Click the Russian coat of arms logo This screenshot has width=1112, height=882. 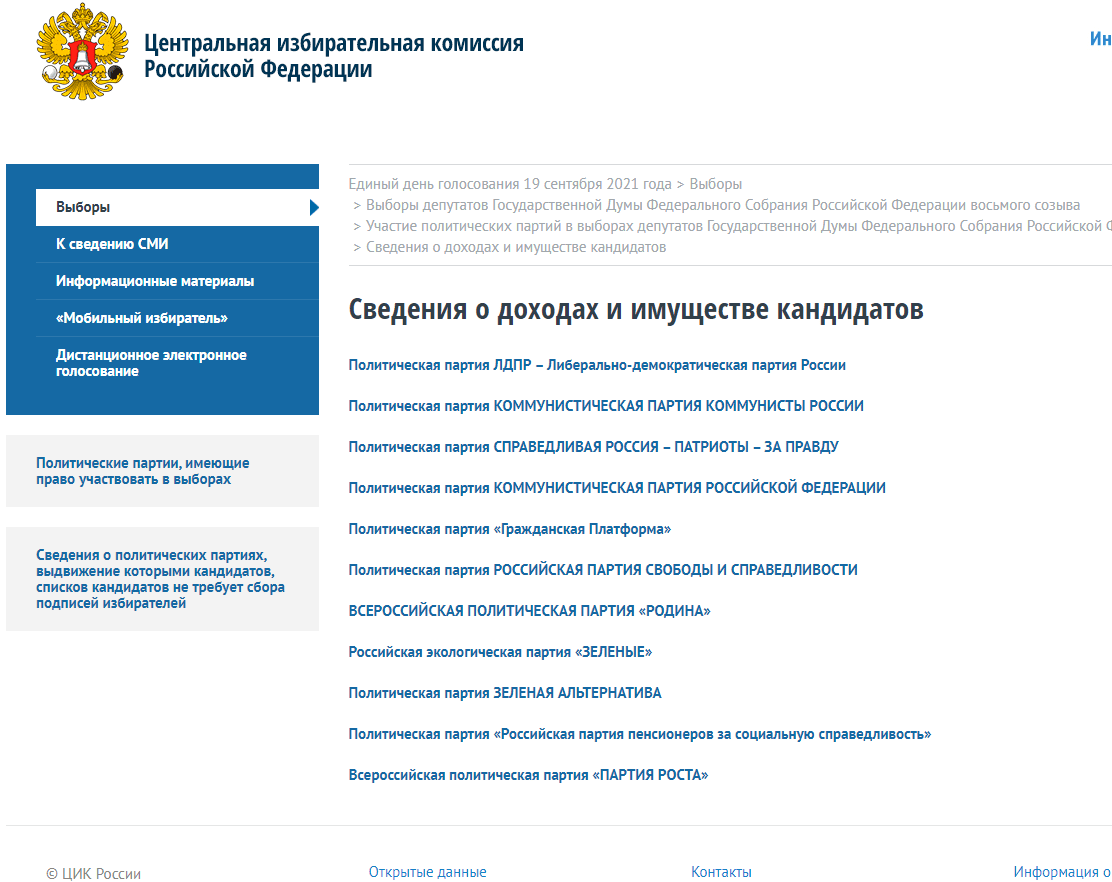pyautogui.click(x=82, y=52)
